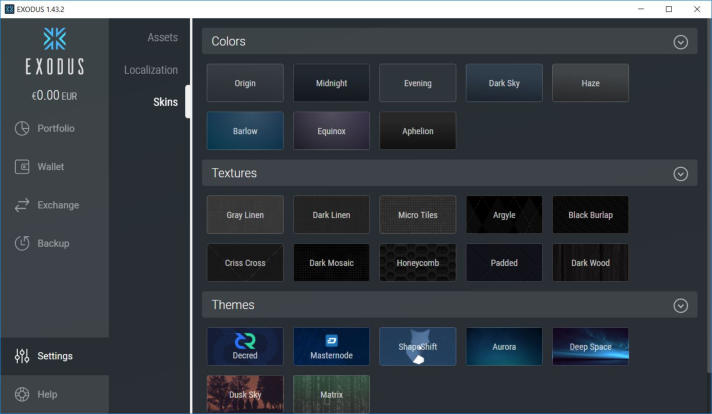The width and height of the screenshot is (712, 414).
Task: Select the Skins tab
Action: coord(165,102)
